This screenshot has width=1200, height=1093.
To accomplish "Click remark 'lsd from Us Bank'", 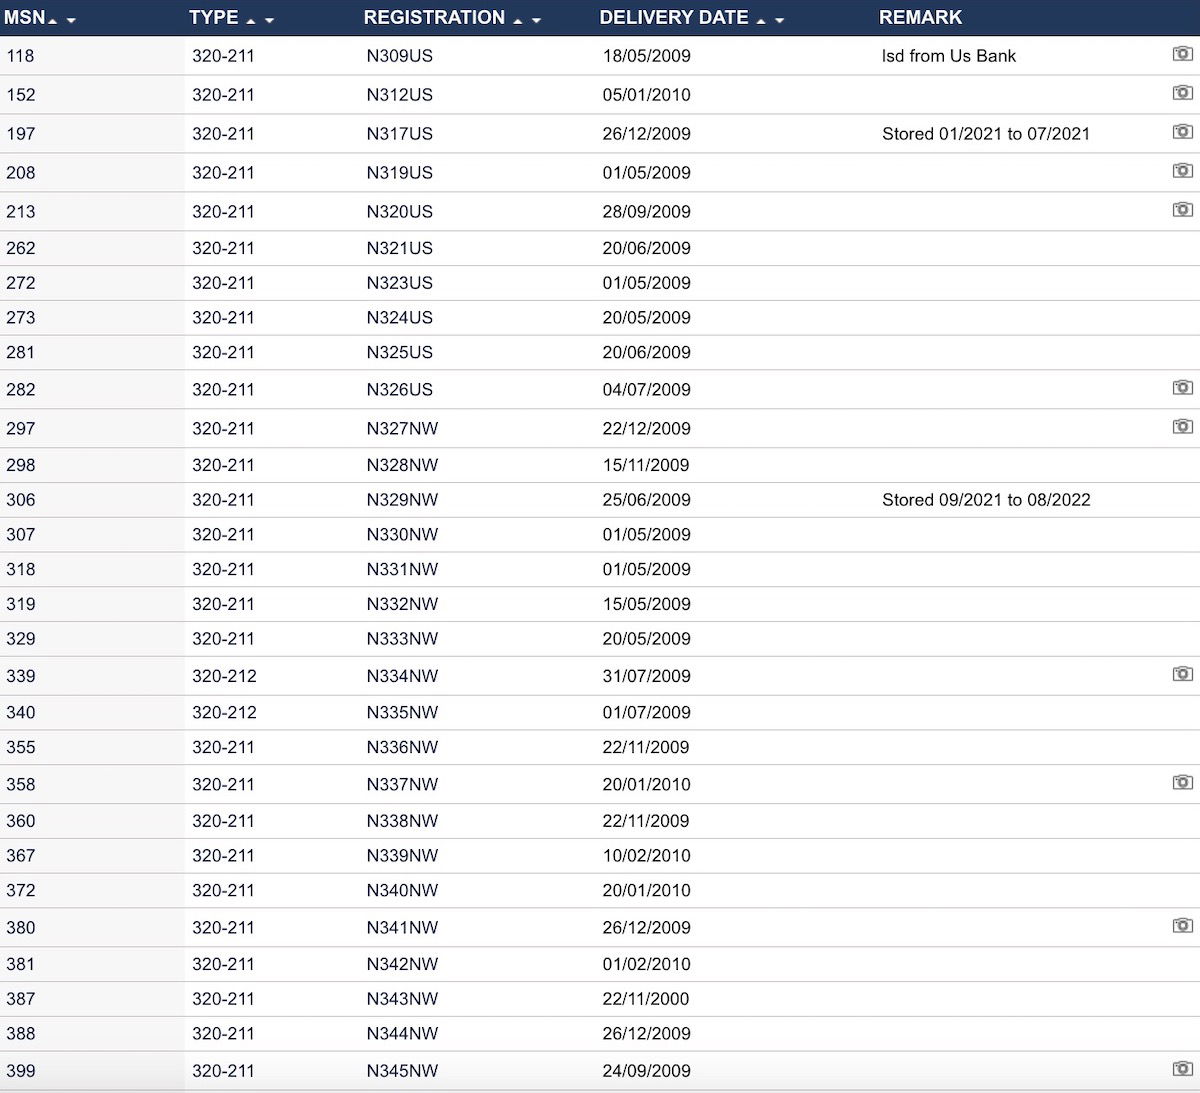I will coord(948,56).
